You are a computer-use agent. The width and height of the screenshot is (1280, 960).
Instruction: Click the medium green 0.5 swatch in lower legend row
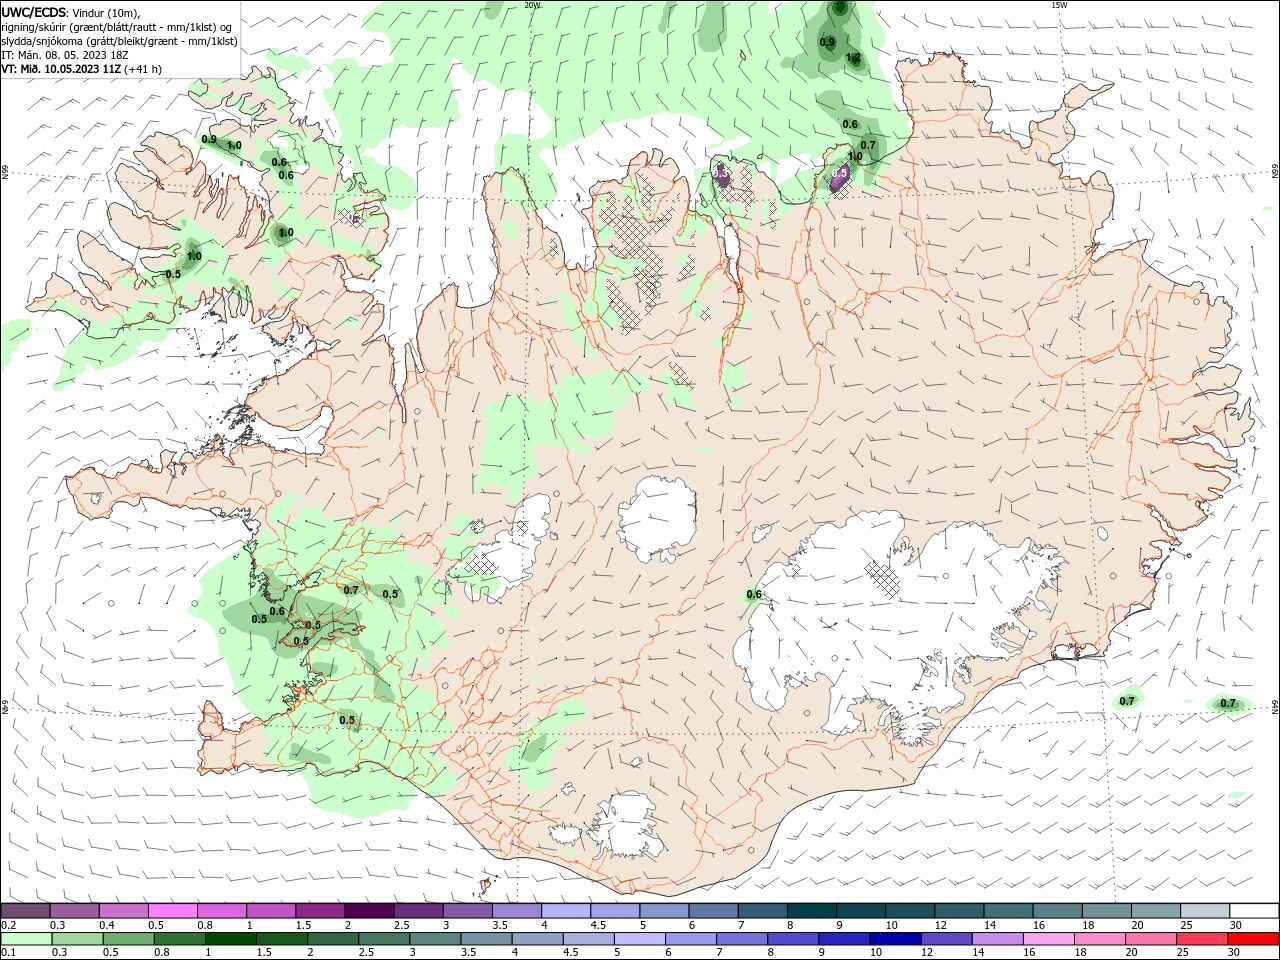tap(128, 939)
